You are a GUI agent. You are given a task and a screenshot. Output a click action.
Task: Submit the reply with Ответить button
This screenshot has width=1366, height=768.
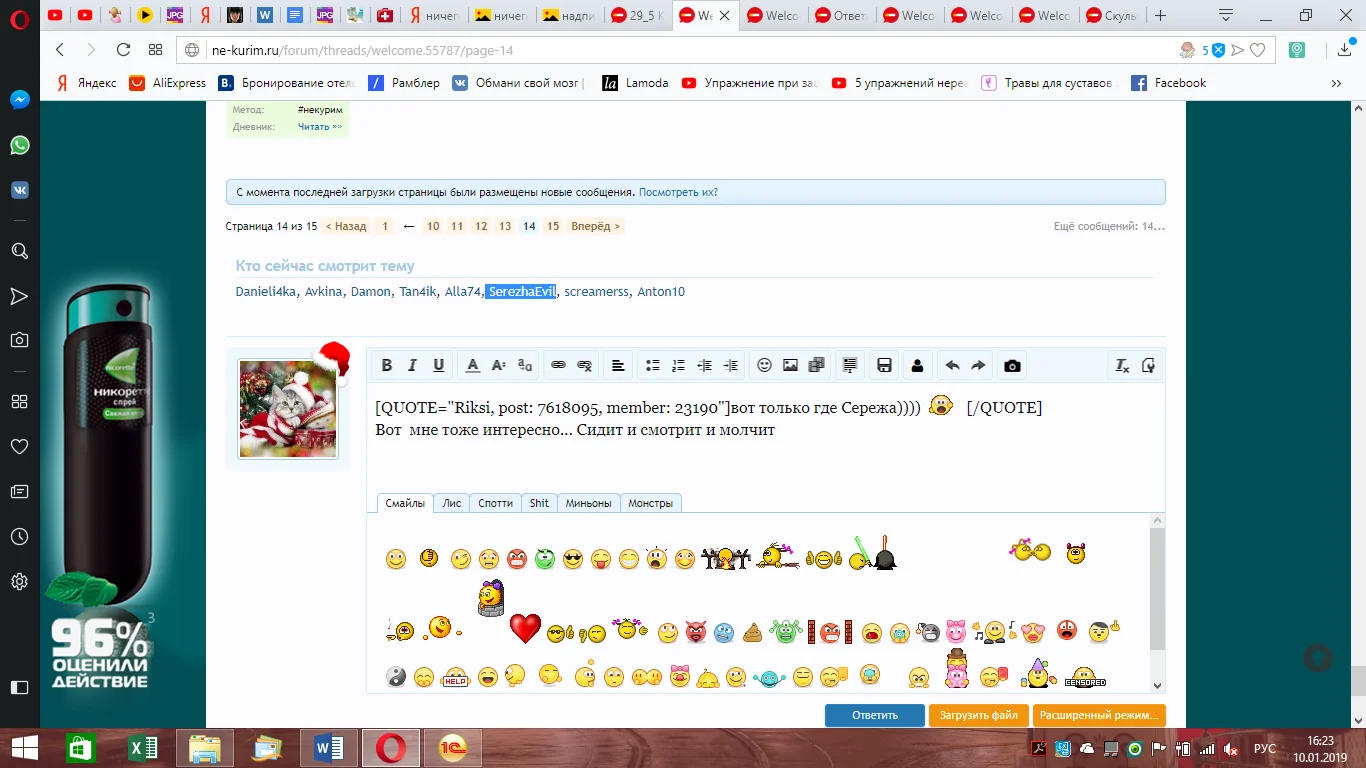875,715
